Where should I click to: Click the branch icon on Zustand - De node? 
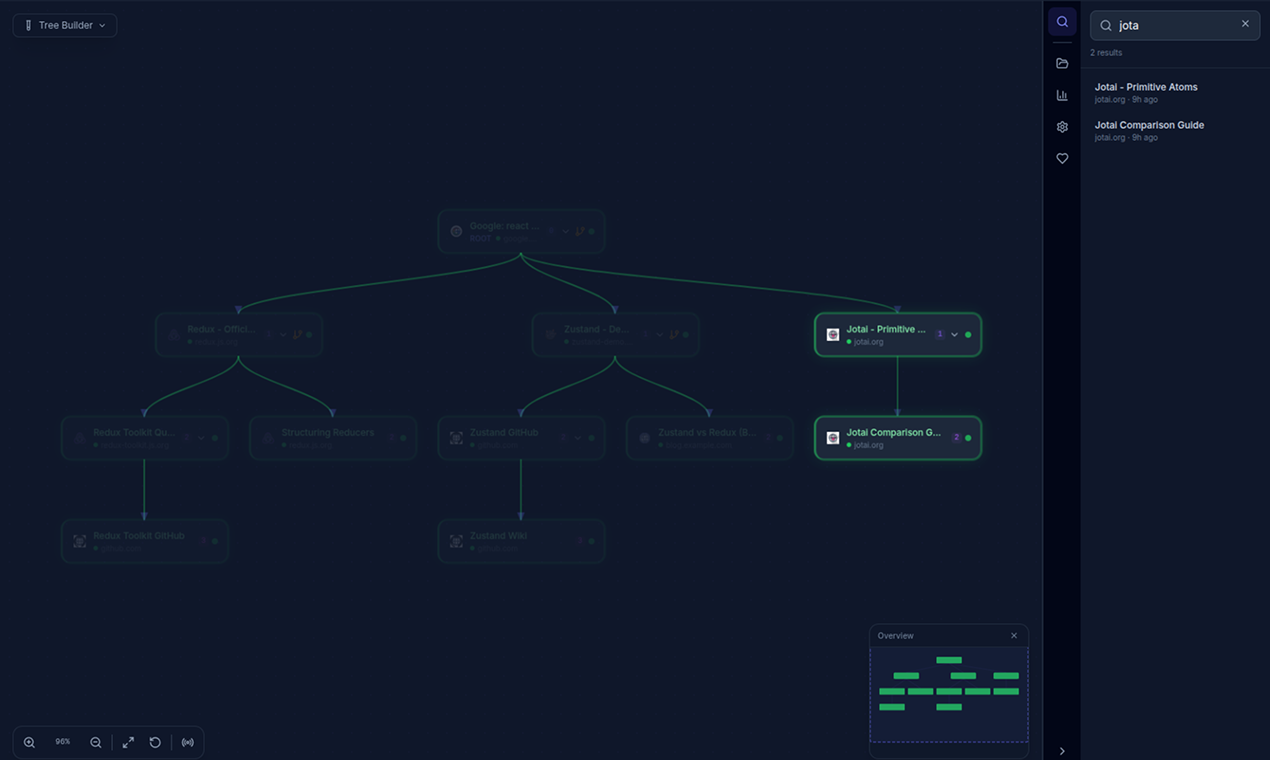pos(674,335)
